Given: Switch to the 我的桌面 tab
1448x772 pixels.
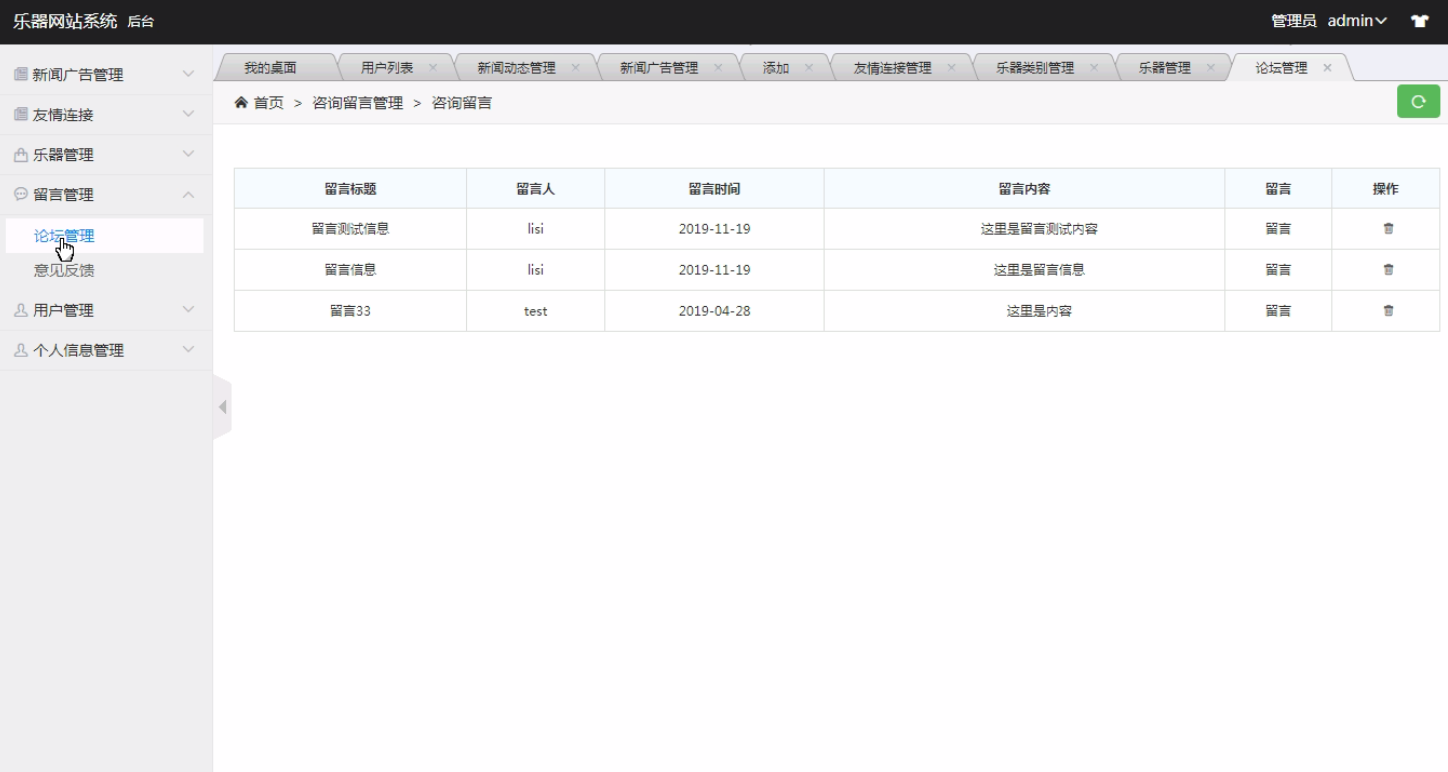Looking at the screenshot, I should point(270,68).
